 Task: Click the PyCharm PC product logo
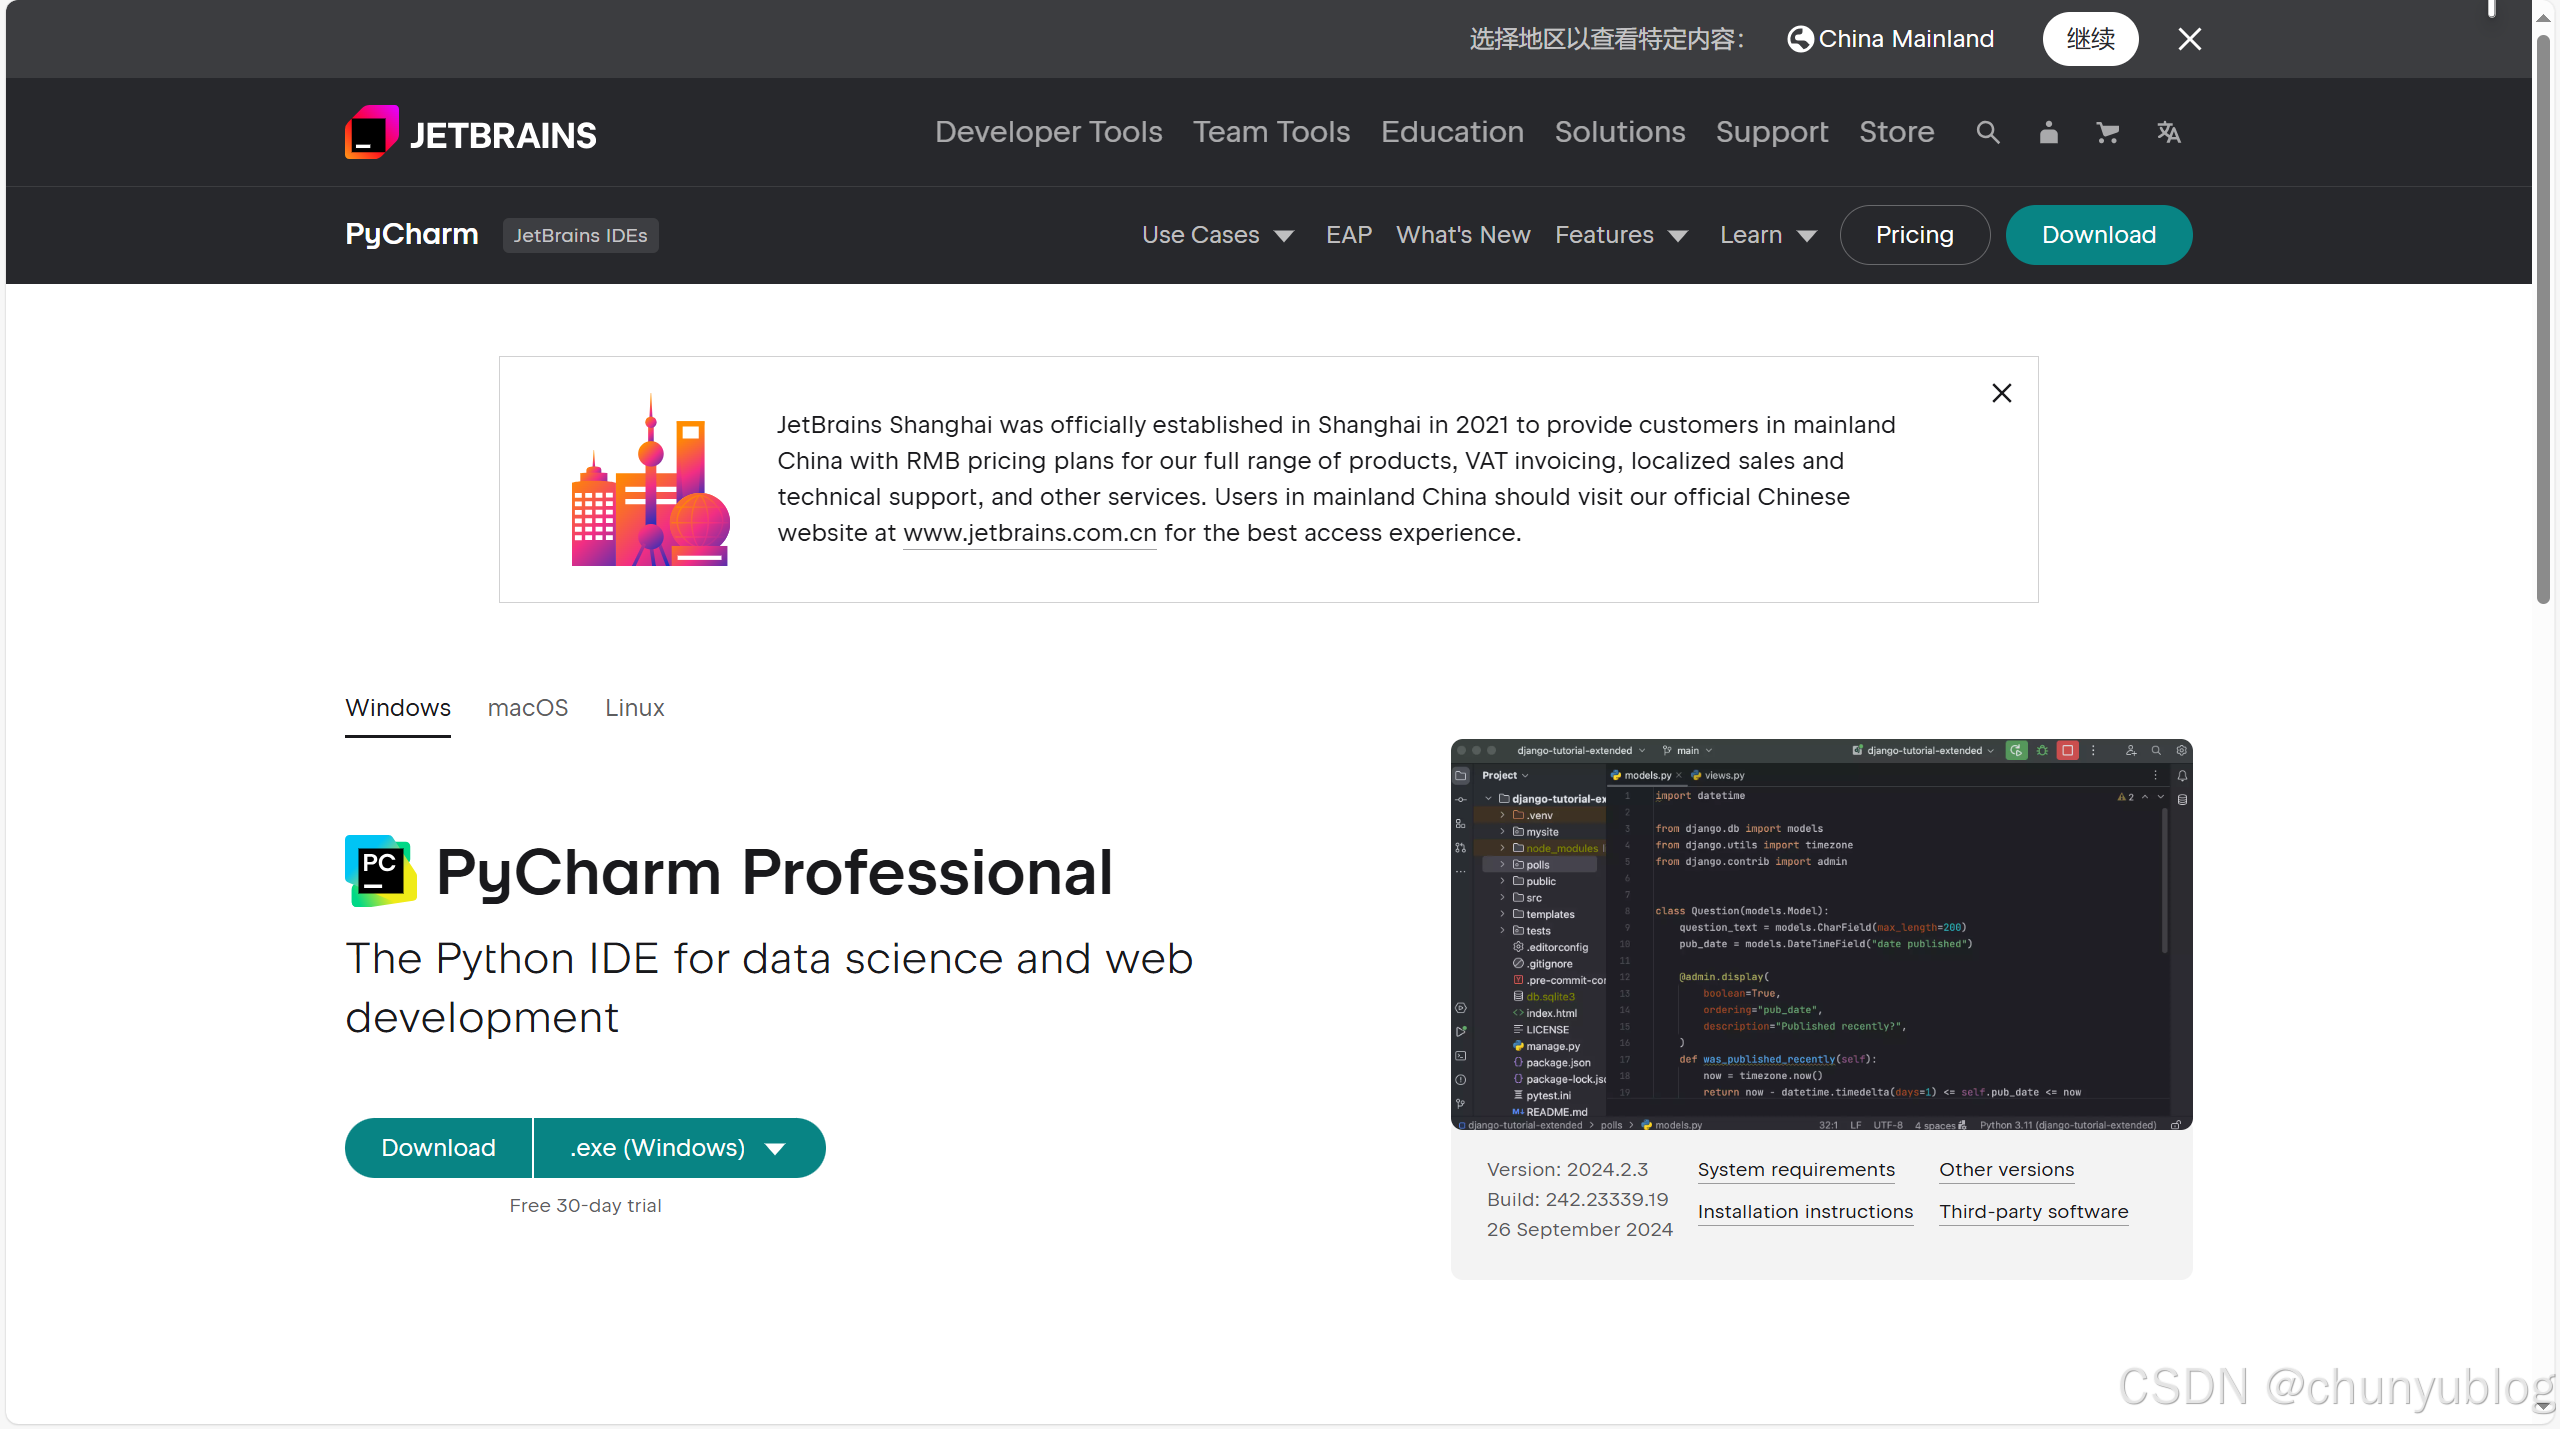click(380, 871)
